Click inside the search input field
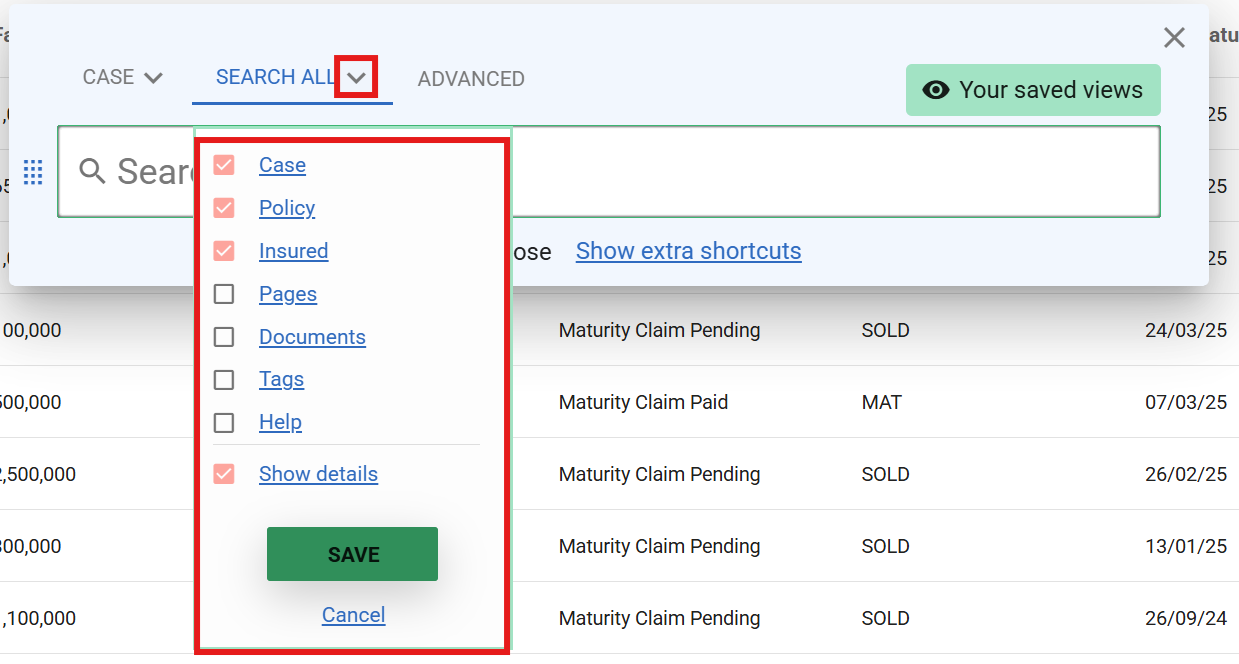The height and width of the screenshot is (664, 1239). click(830, 172)
